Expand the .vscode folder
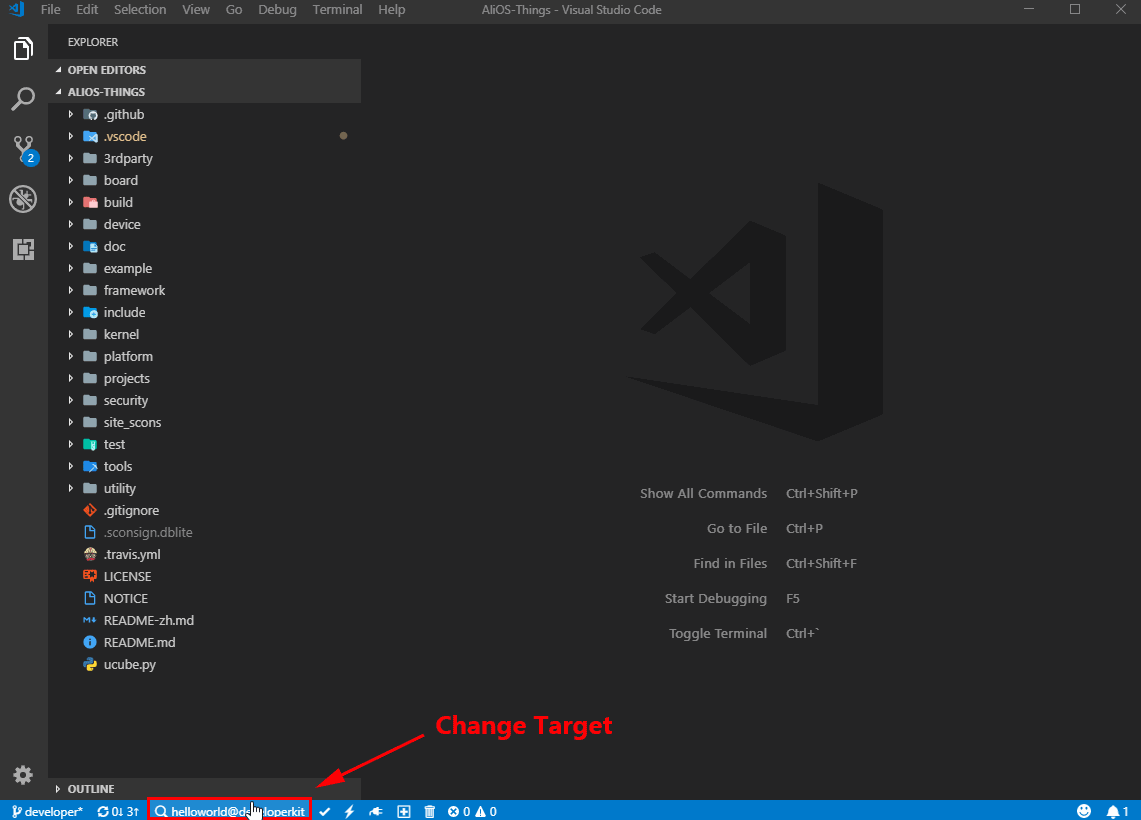The width and height of the screenshot is (1141, 820). click(x=204, y=136)
